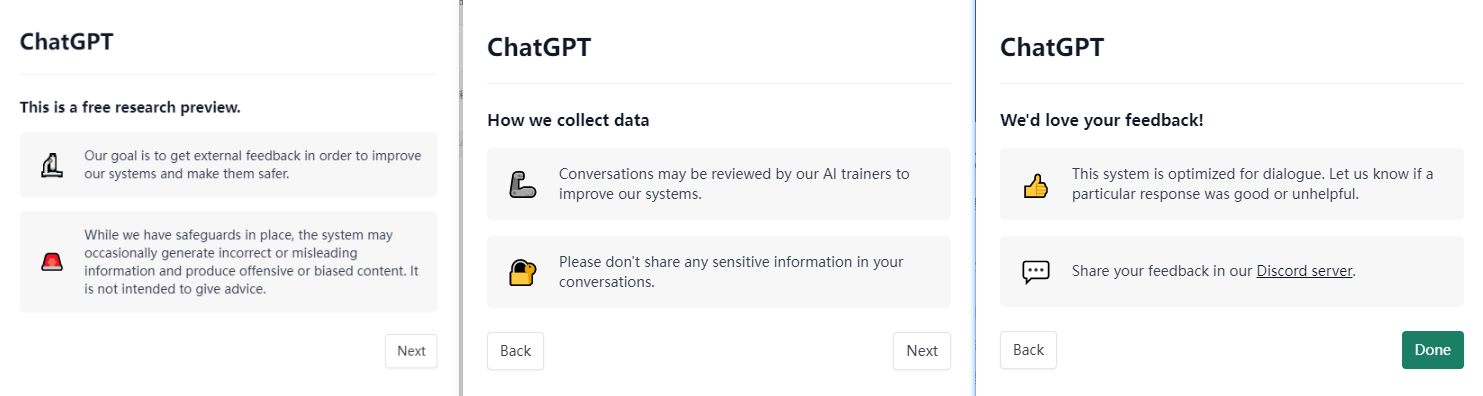Open the Discord server link
1483x396 pixels.
[1305, 271]
